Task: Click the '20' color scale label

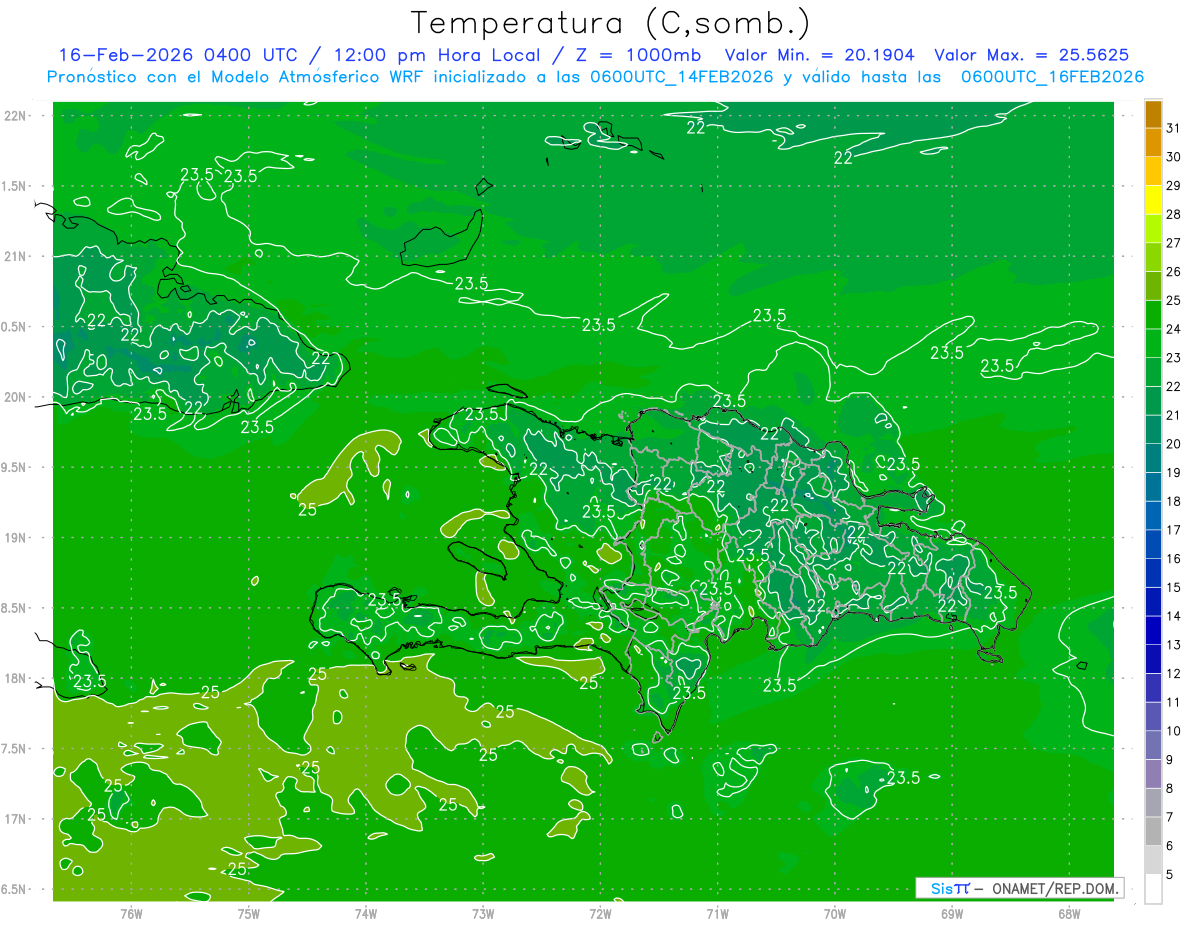Action: click(x=1174, y=444)
